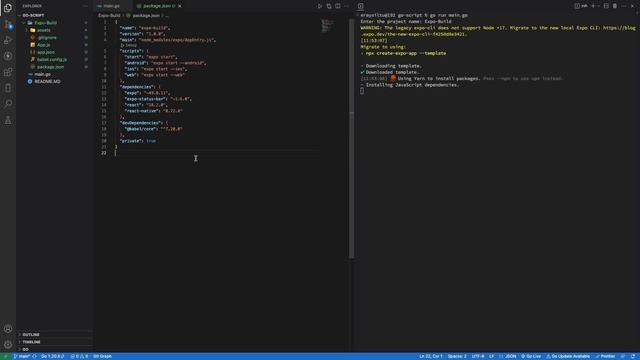640x360 pixels.
Task: Split the editor to the right
Action: coord(338,6)
